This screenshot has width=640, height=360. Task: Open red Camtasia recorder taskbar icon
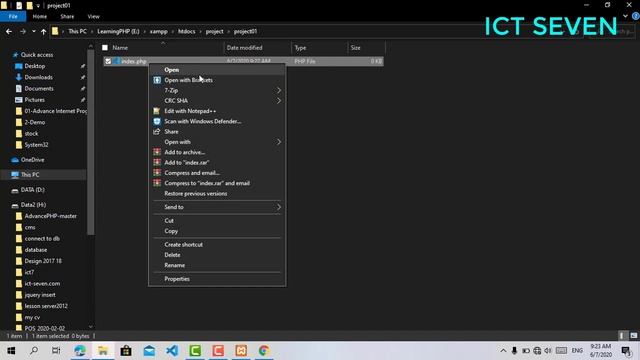(218, 351)
